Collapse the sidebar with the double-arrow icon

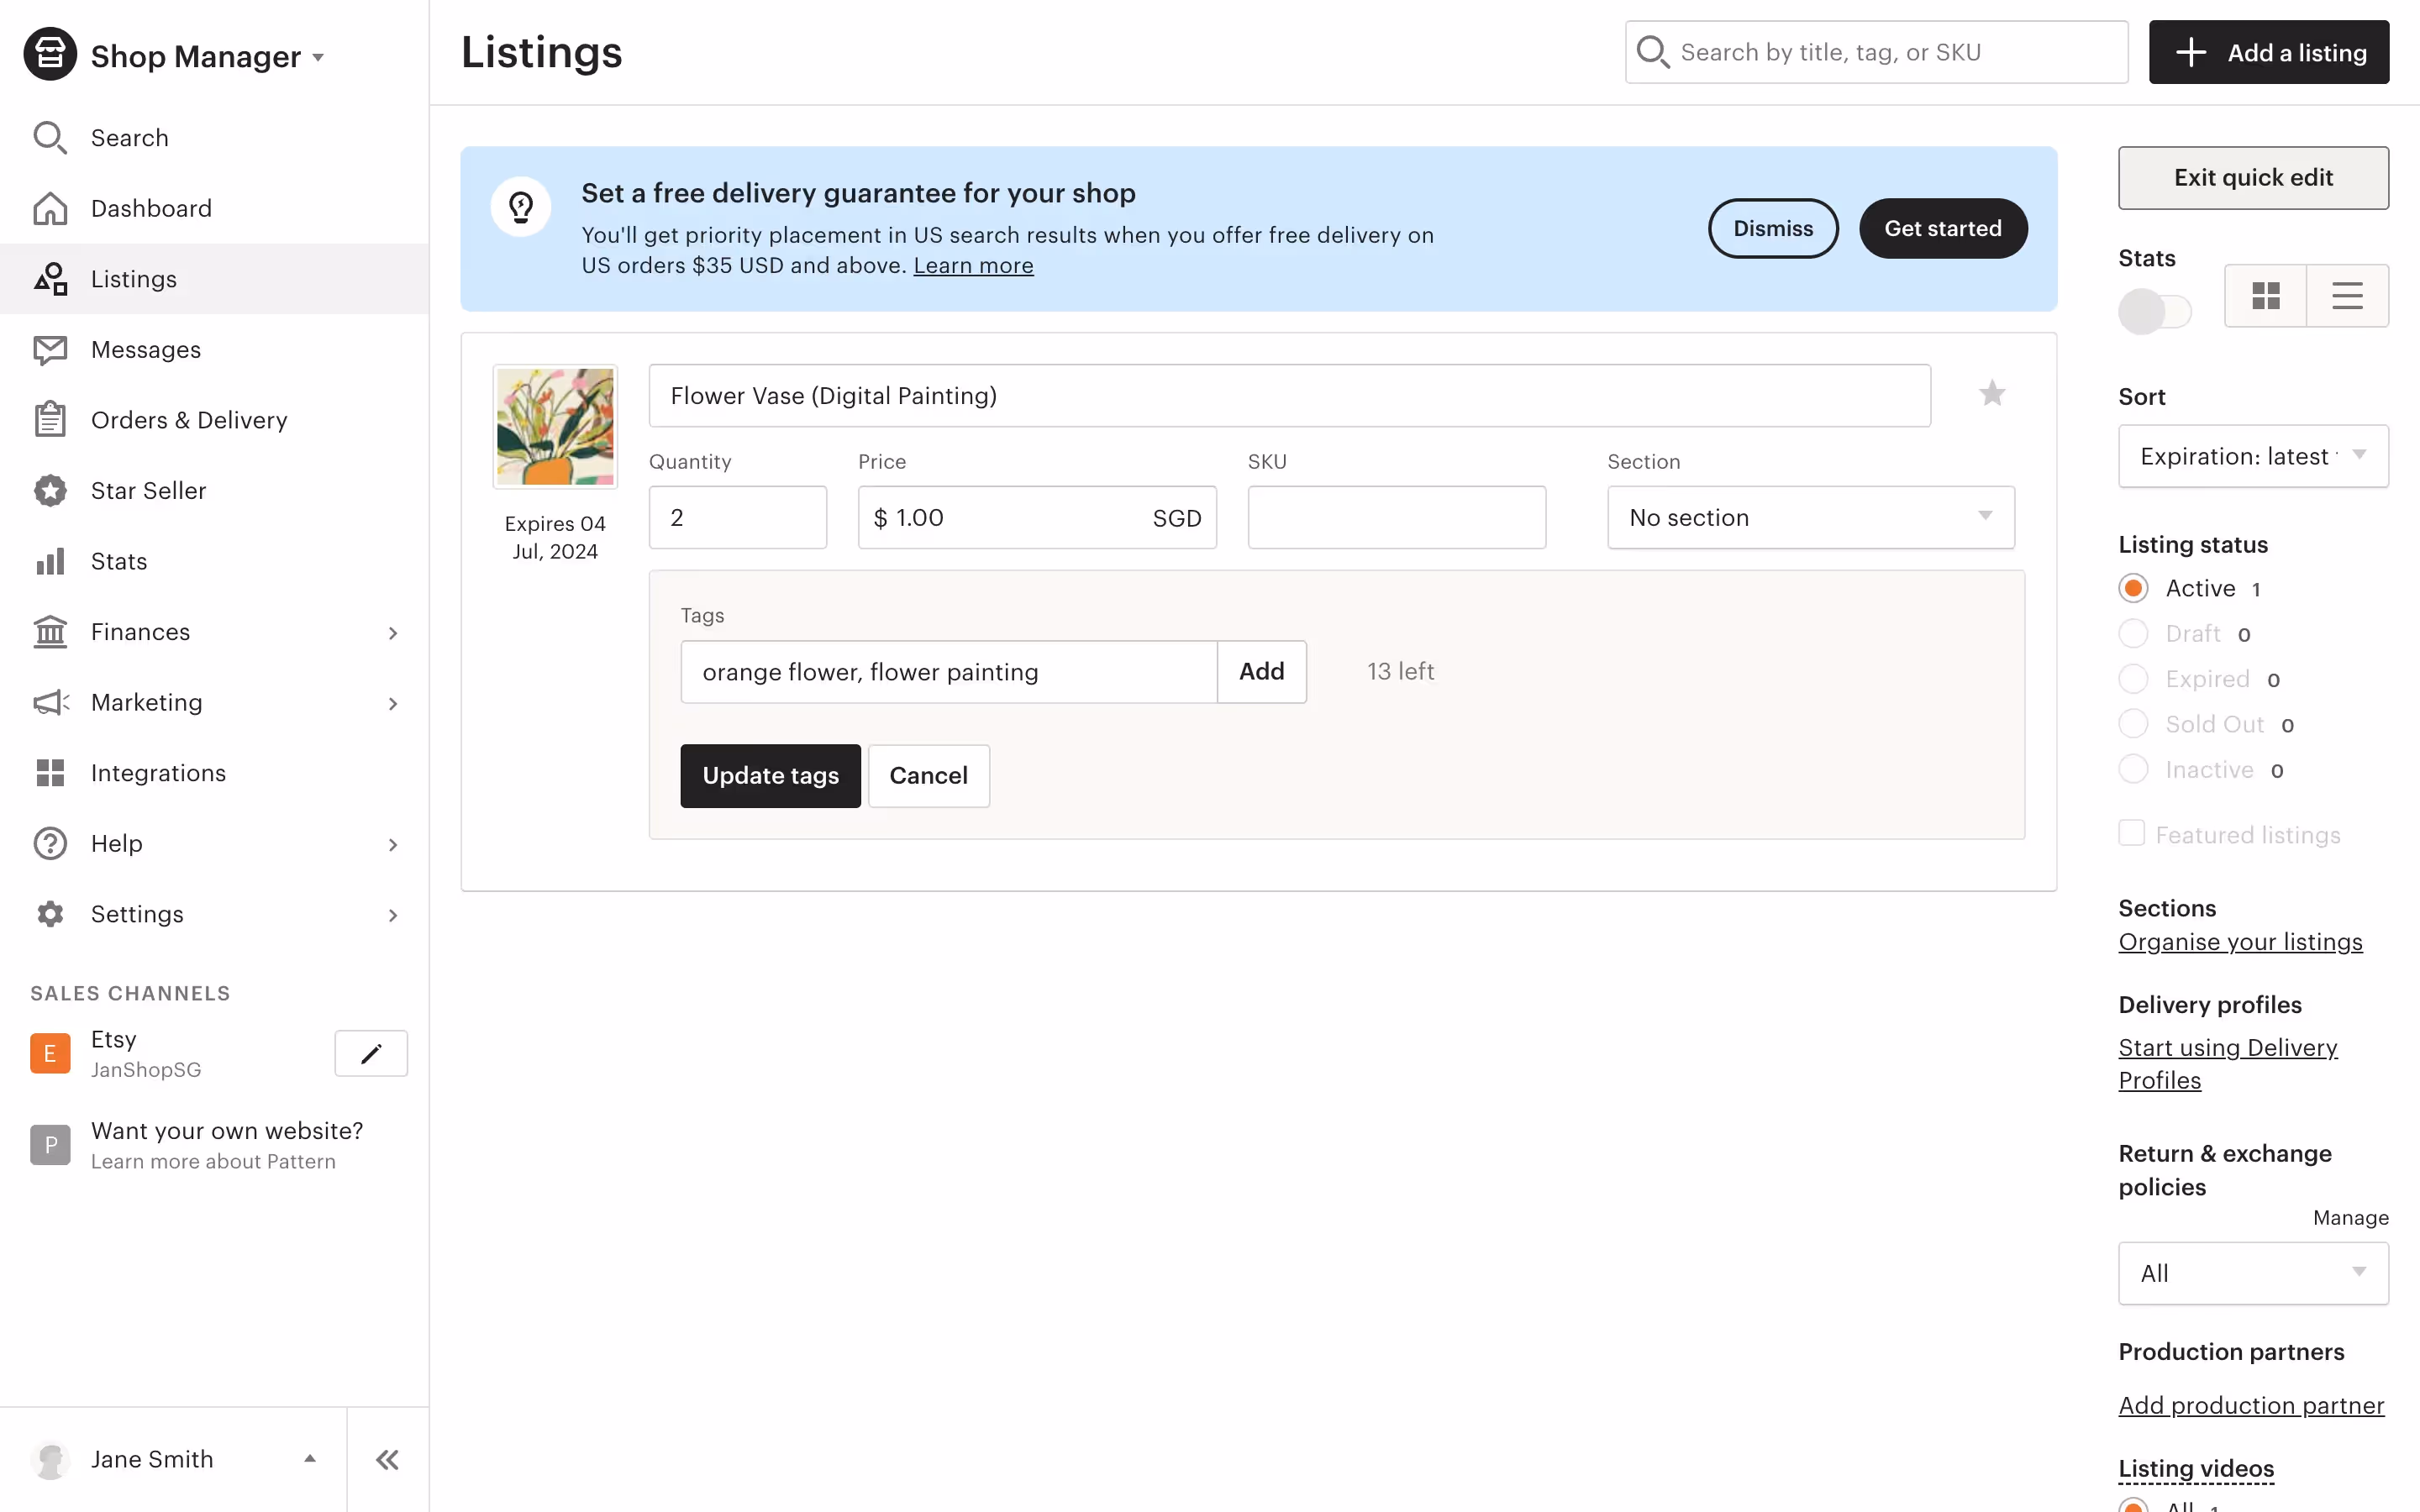(x=387, y=1460)
